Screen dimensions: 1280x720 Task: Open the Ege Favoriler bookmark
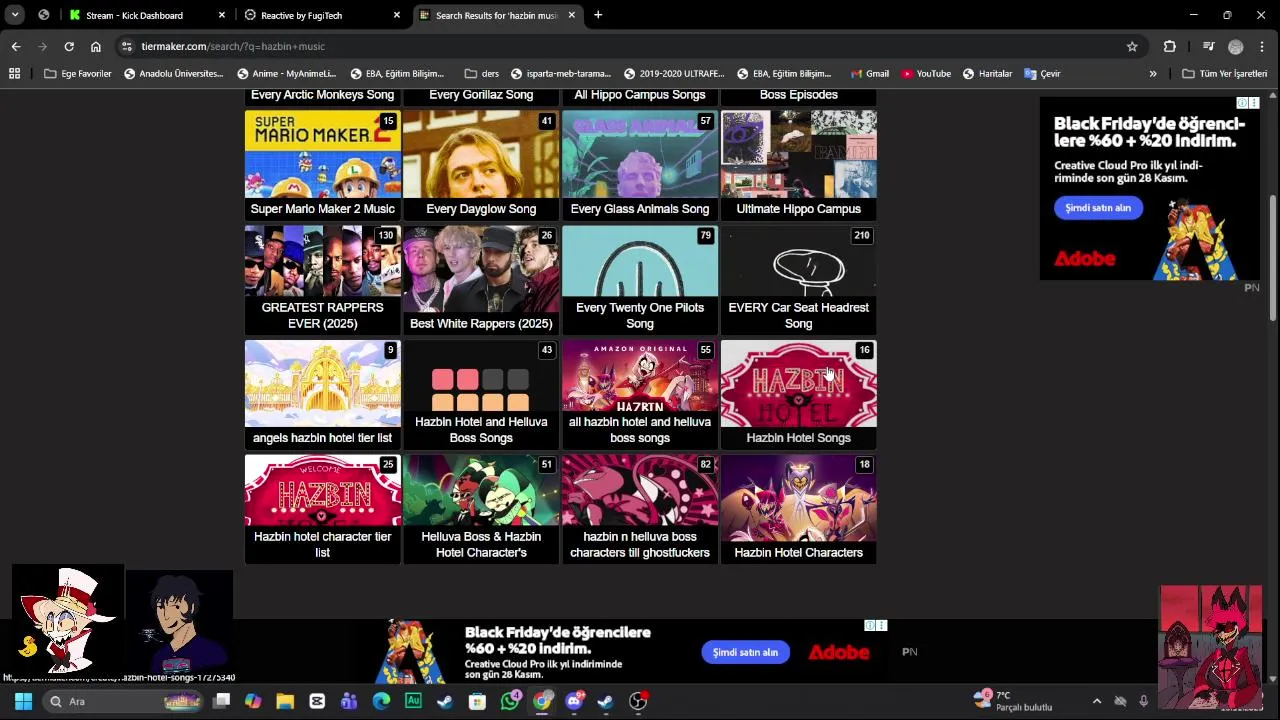point(78,73)
